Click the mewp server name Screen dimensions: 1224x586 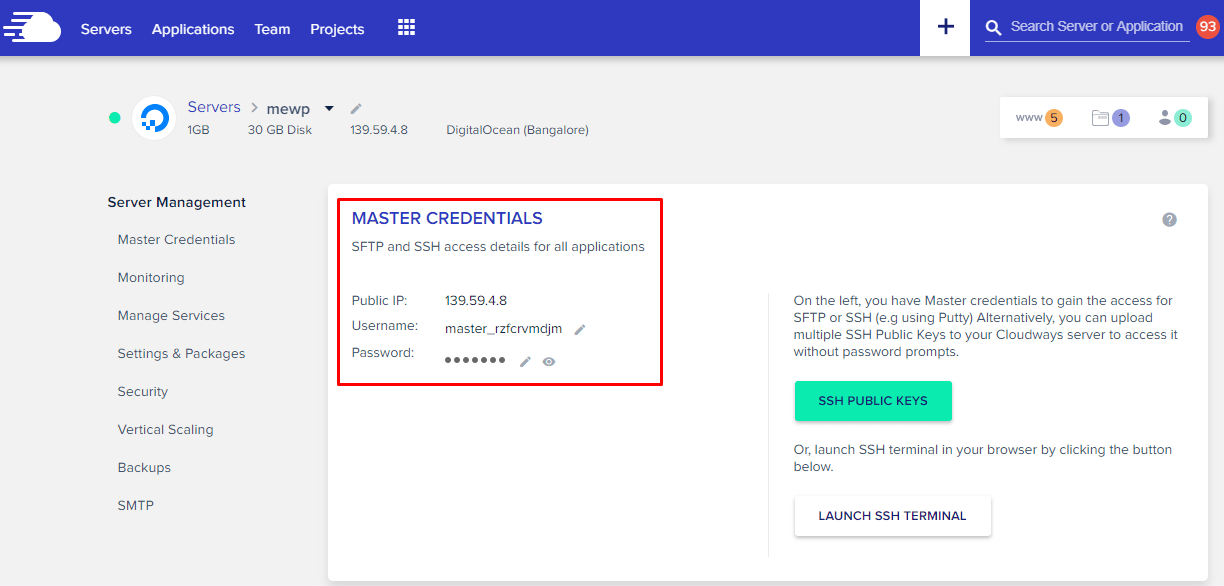288,108
